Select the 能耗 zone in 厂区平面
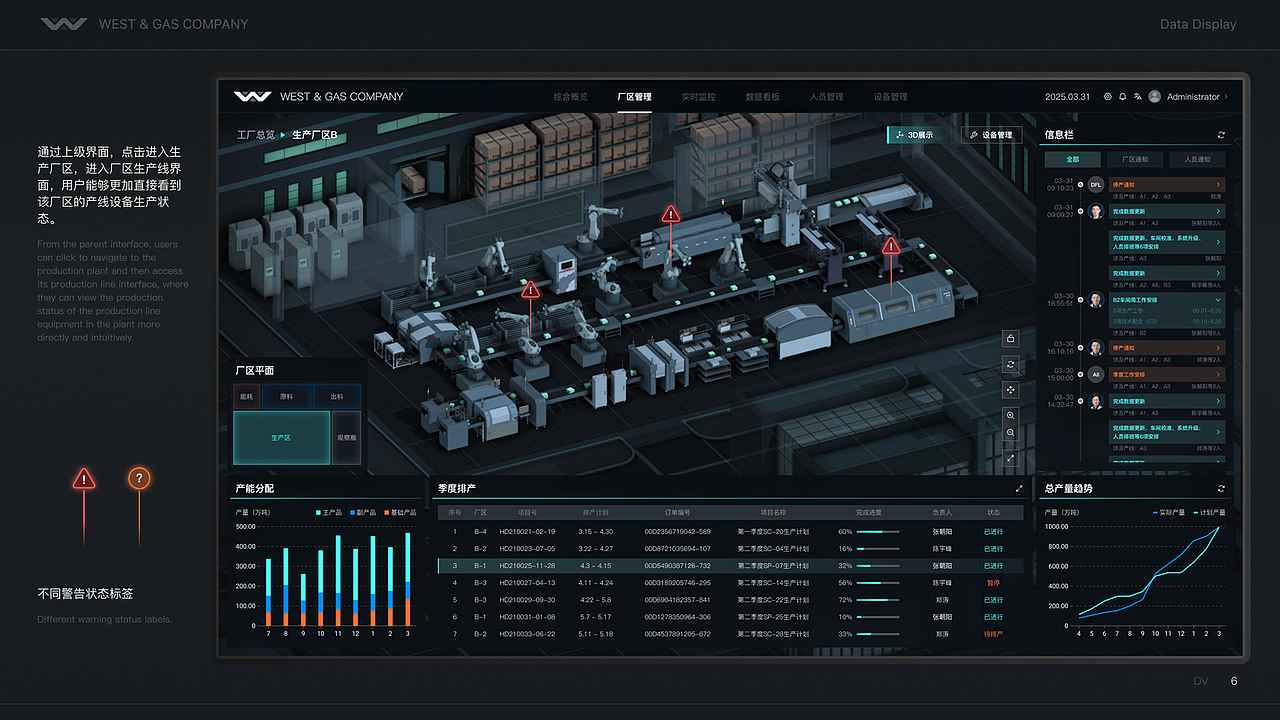The width and height of the screenshot is (1280, 720). (246, 397)
